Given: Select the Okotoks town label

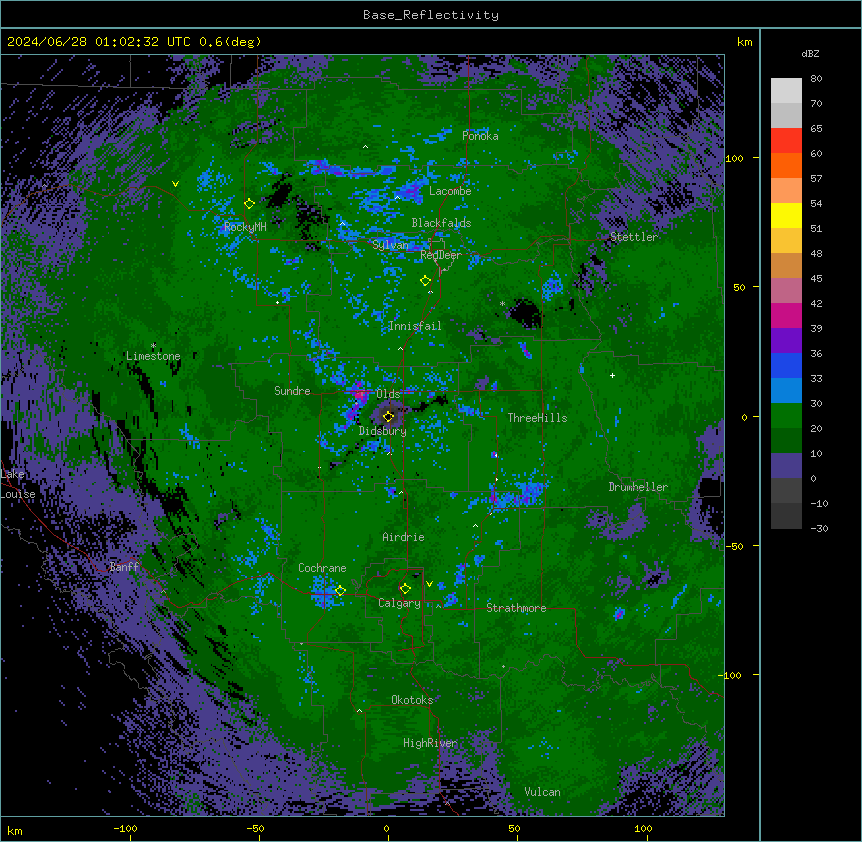Looking at the screenshot, I should (x=412, y=700).
